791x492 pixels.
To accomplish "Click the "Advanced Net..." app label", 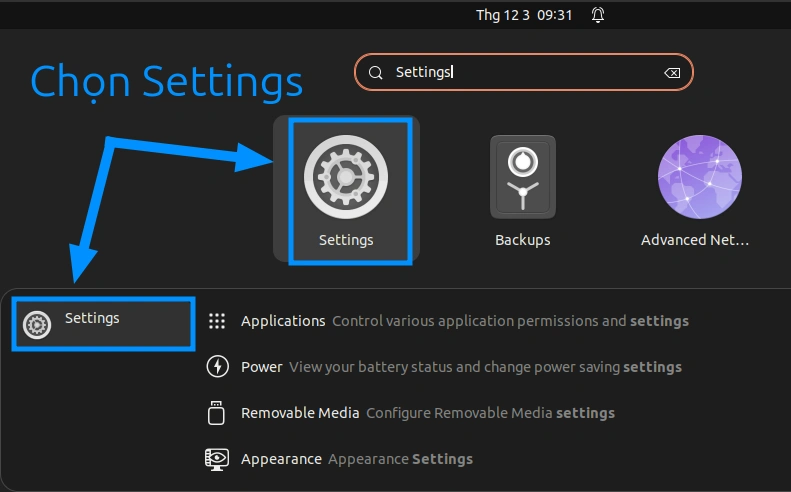I will pos(694,240).
